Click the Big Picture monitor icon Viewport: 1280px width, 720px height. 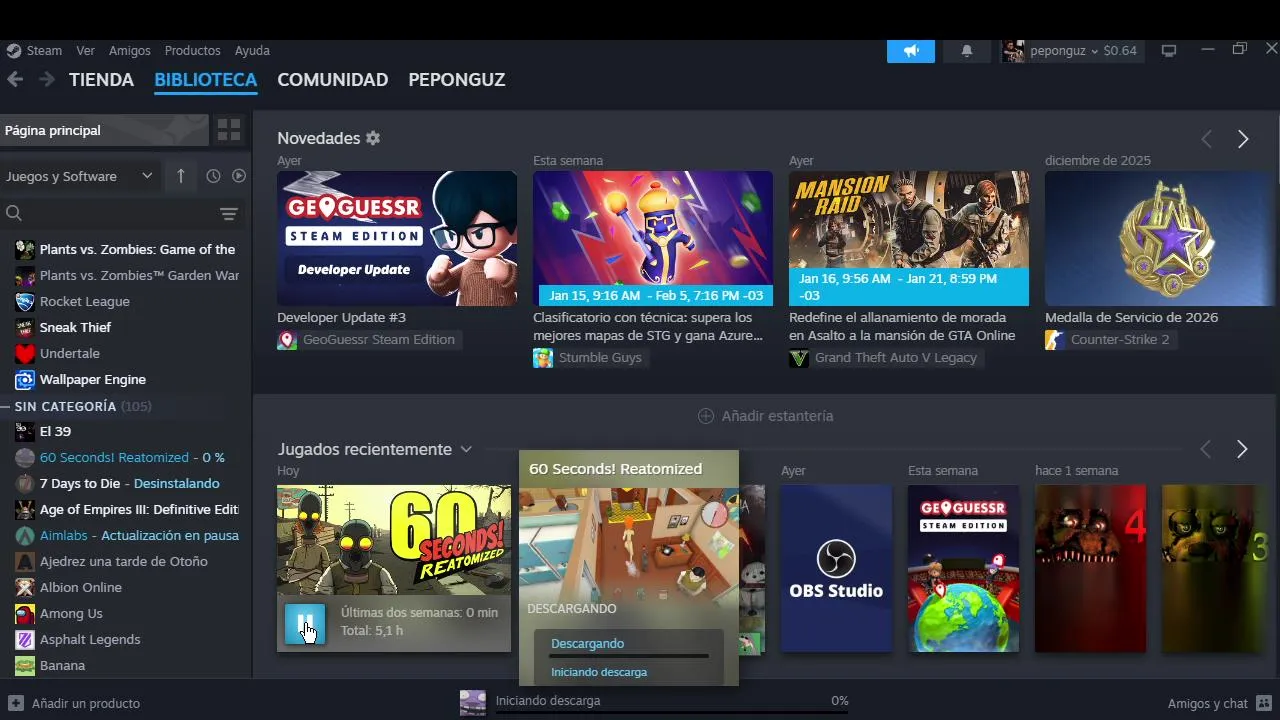click(1168, 51)
